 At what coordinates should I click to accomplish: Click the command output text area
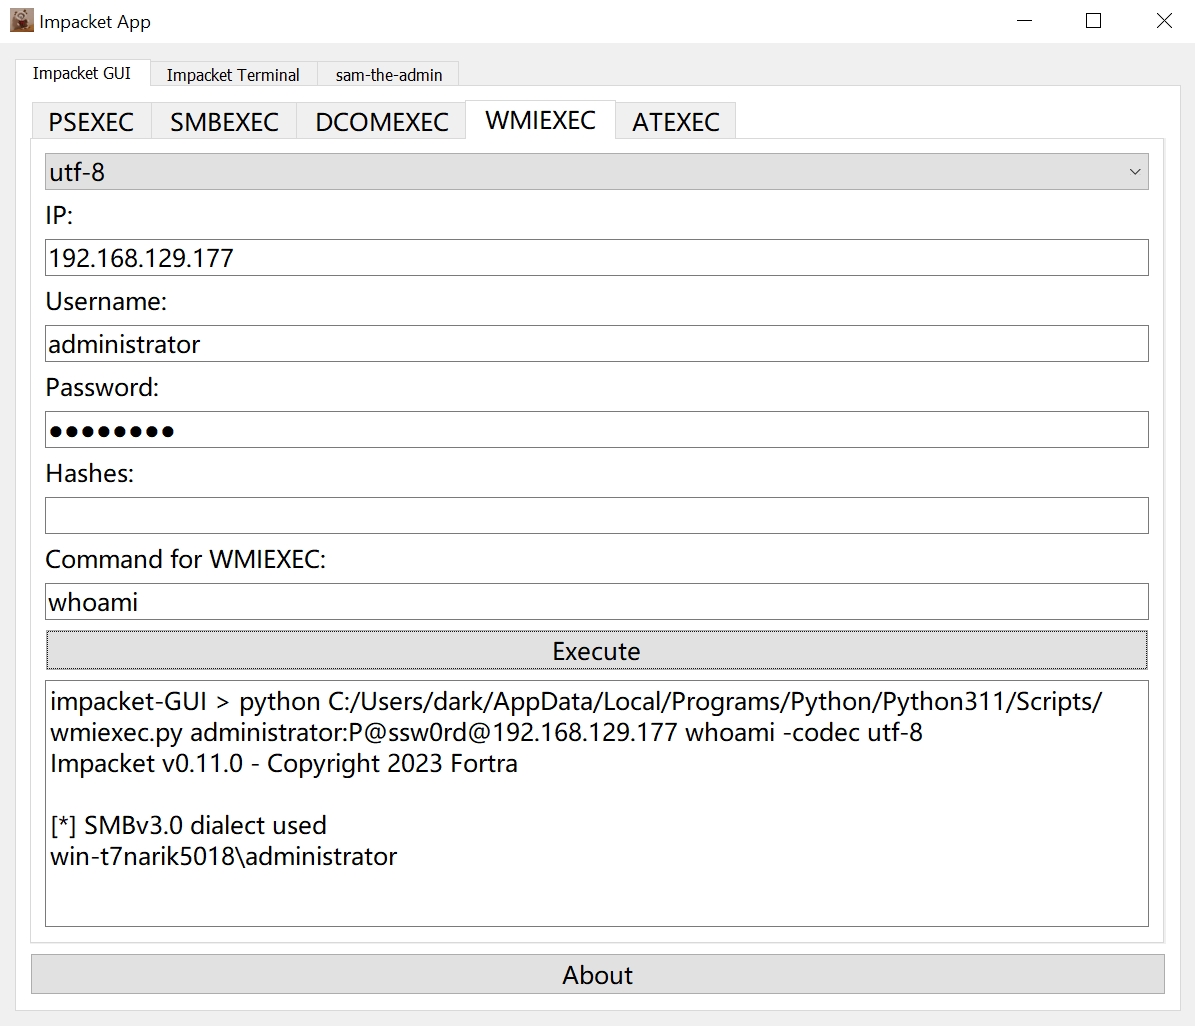tap(597, 803)
